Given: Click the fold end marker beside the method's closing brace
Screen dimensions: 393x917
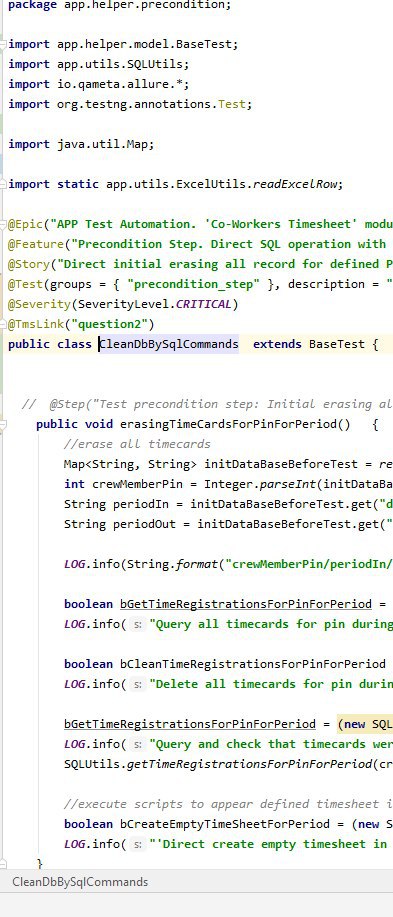Looking at the screenshot, I should [4, 864].
